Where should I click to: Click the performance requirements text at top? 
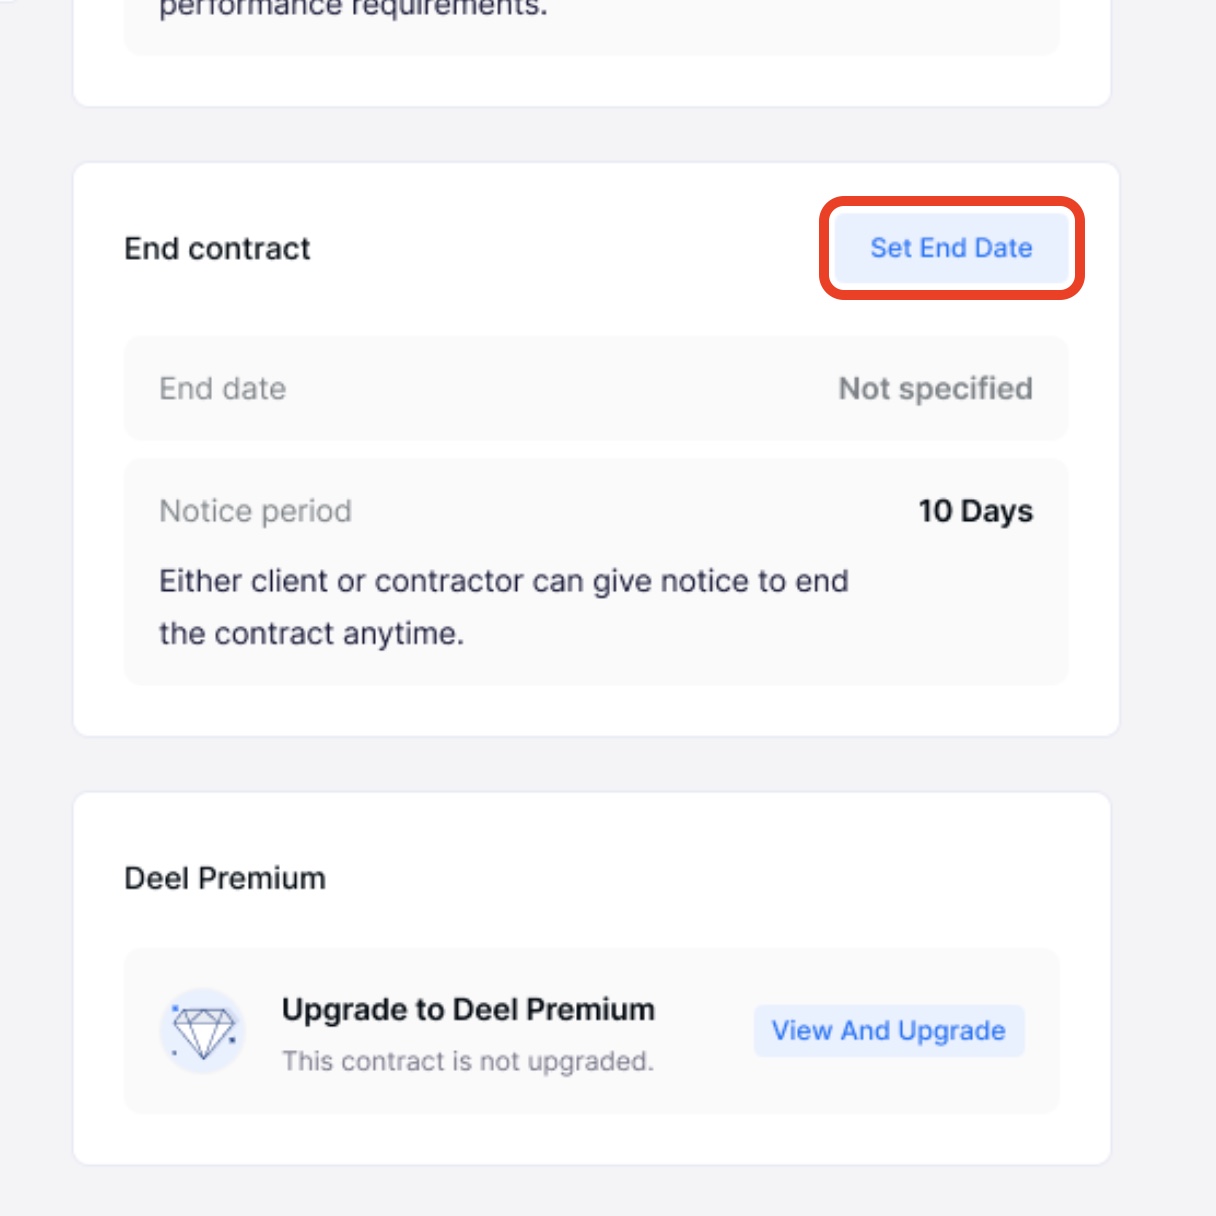[353, 9]
